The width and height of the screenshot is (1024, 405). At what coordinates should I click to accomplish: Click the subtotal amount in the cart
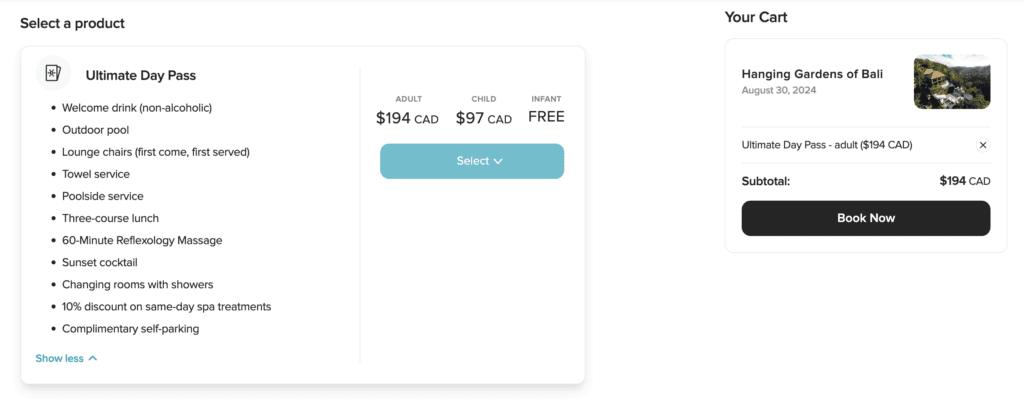click(x=964, y=181)
